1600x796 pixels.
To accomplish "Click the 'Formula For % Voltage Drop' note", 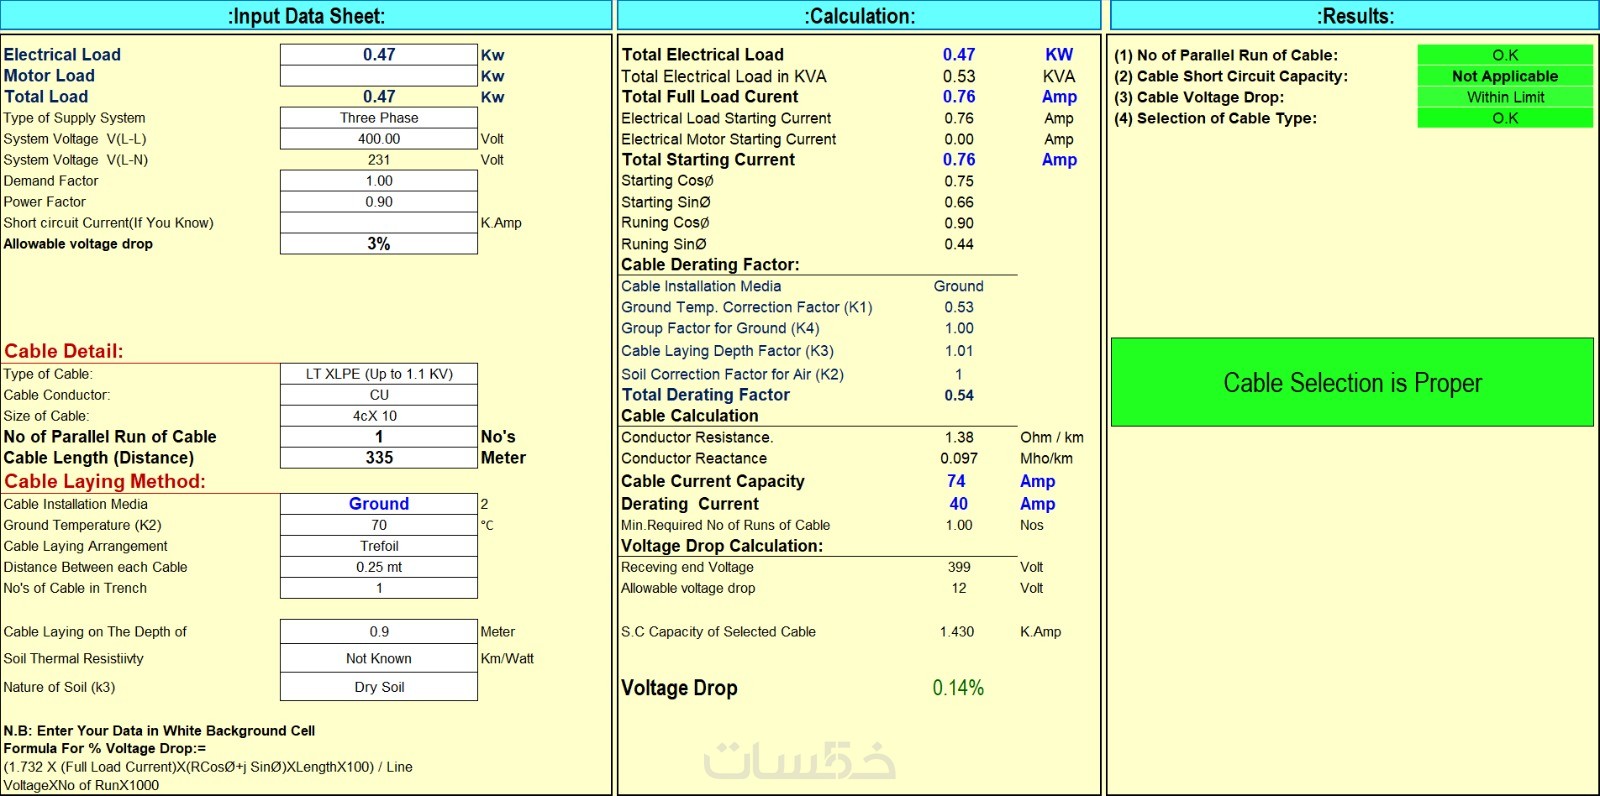I will [x=104, y=748].
